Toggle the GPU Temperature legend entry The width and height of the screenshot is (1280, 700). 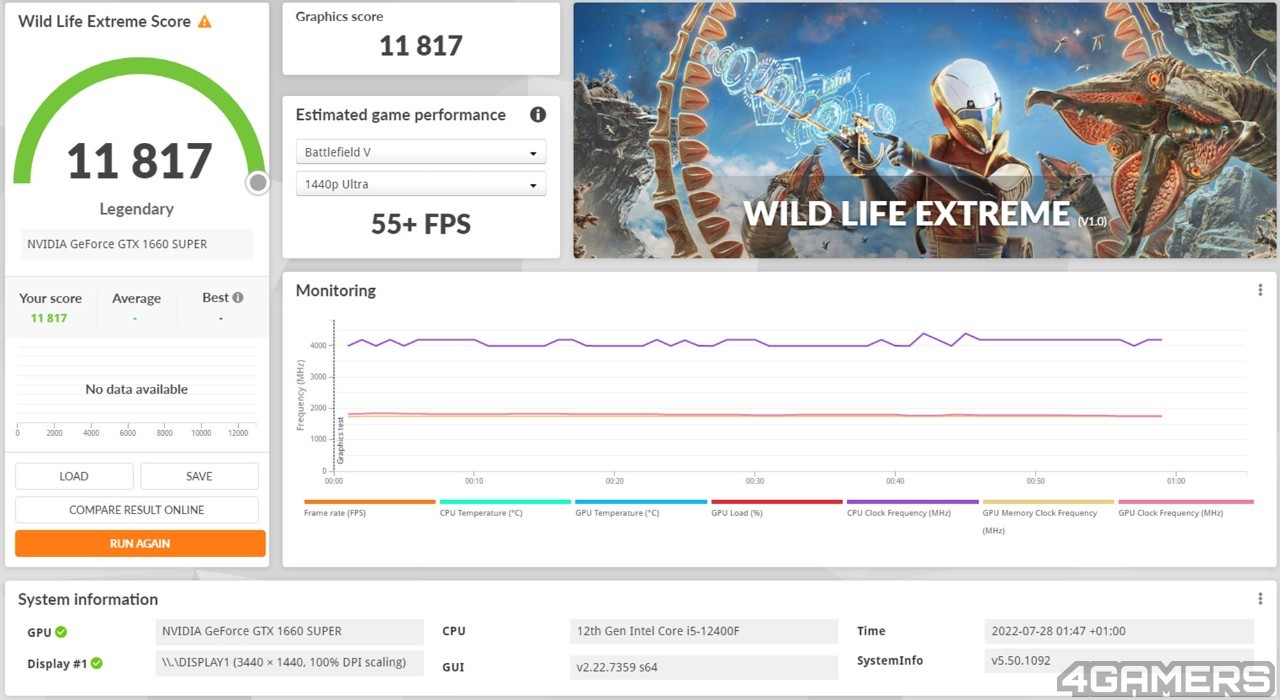click(640, 508)
